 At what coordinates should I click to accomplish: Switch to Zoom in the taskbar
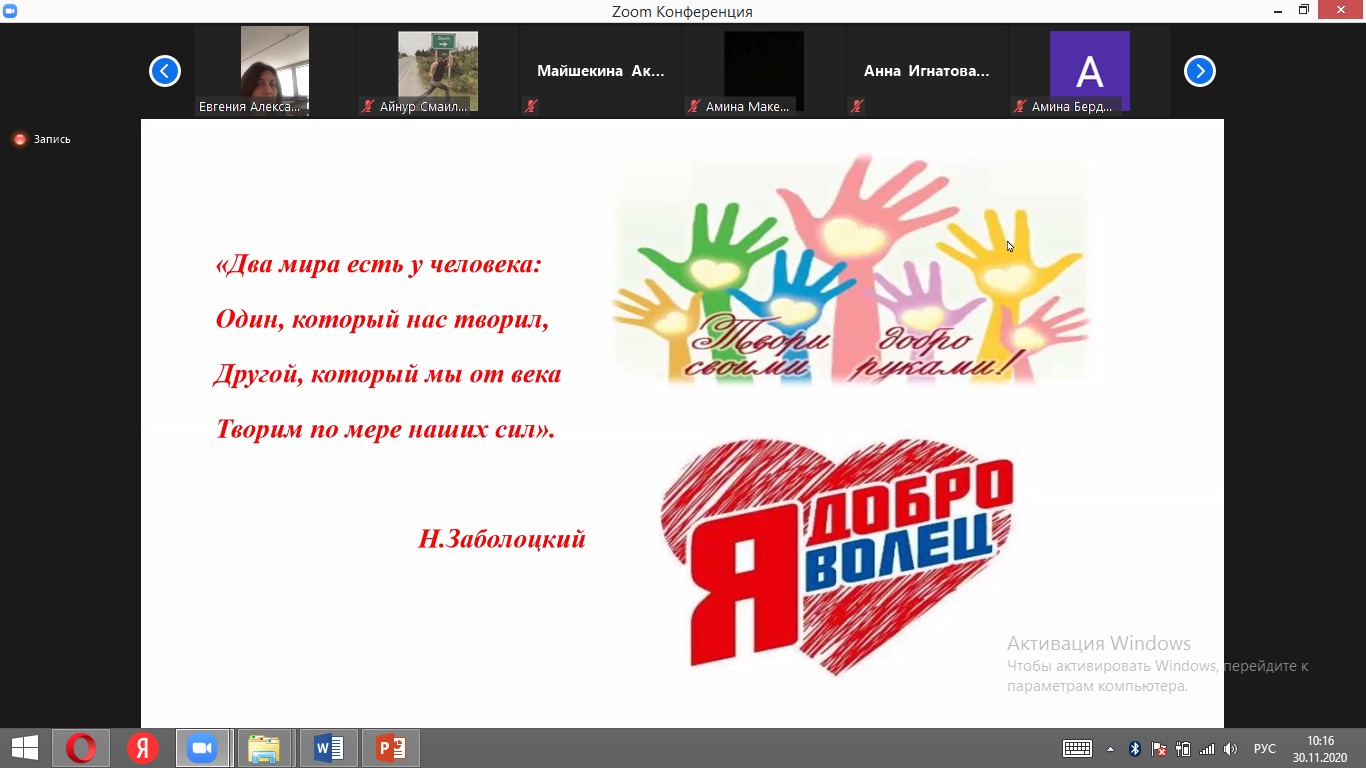point(203,748)
